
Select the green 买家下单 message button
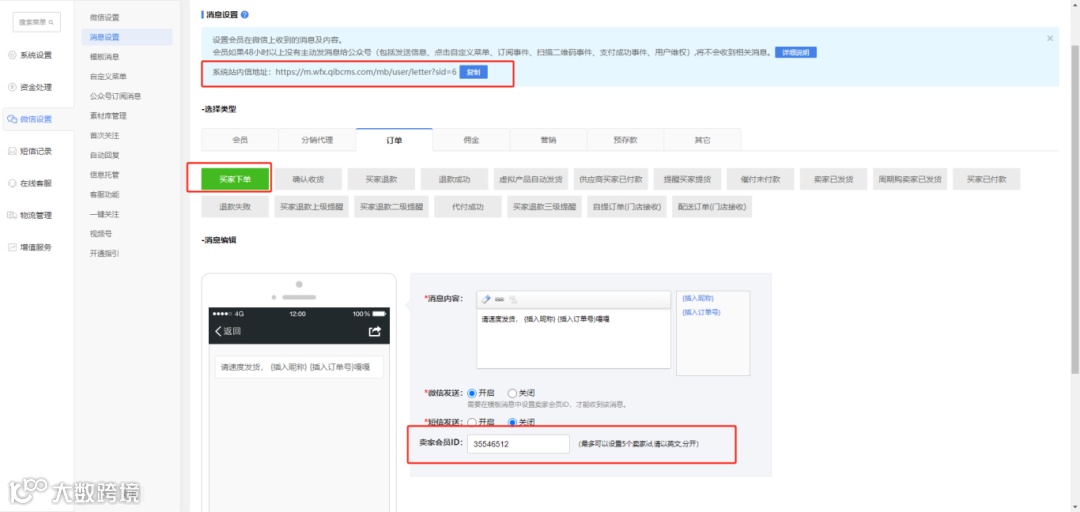[x=235, y=179]
